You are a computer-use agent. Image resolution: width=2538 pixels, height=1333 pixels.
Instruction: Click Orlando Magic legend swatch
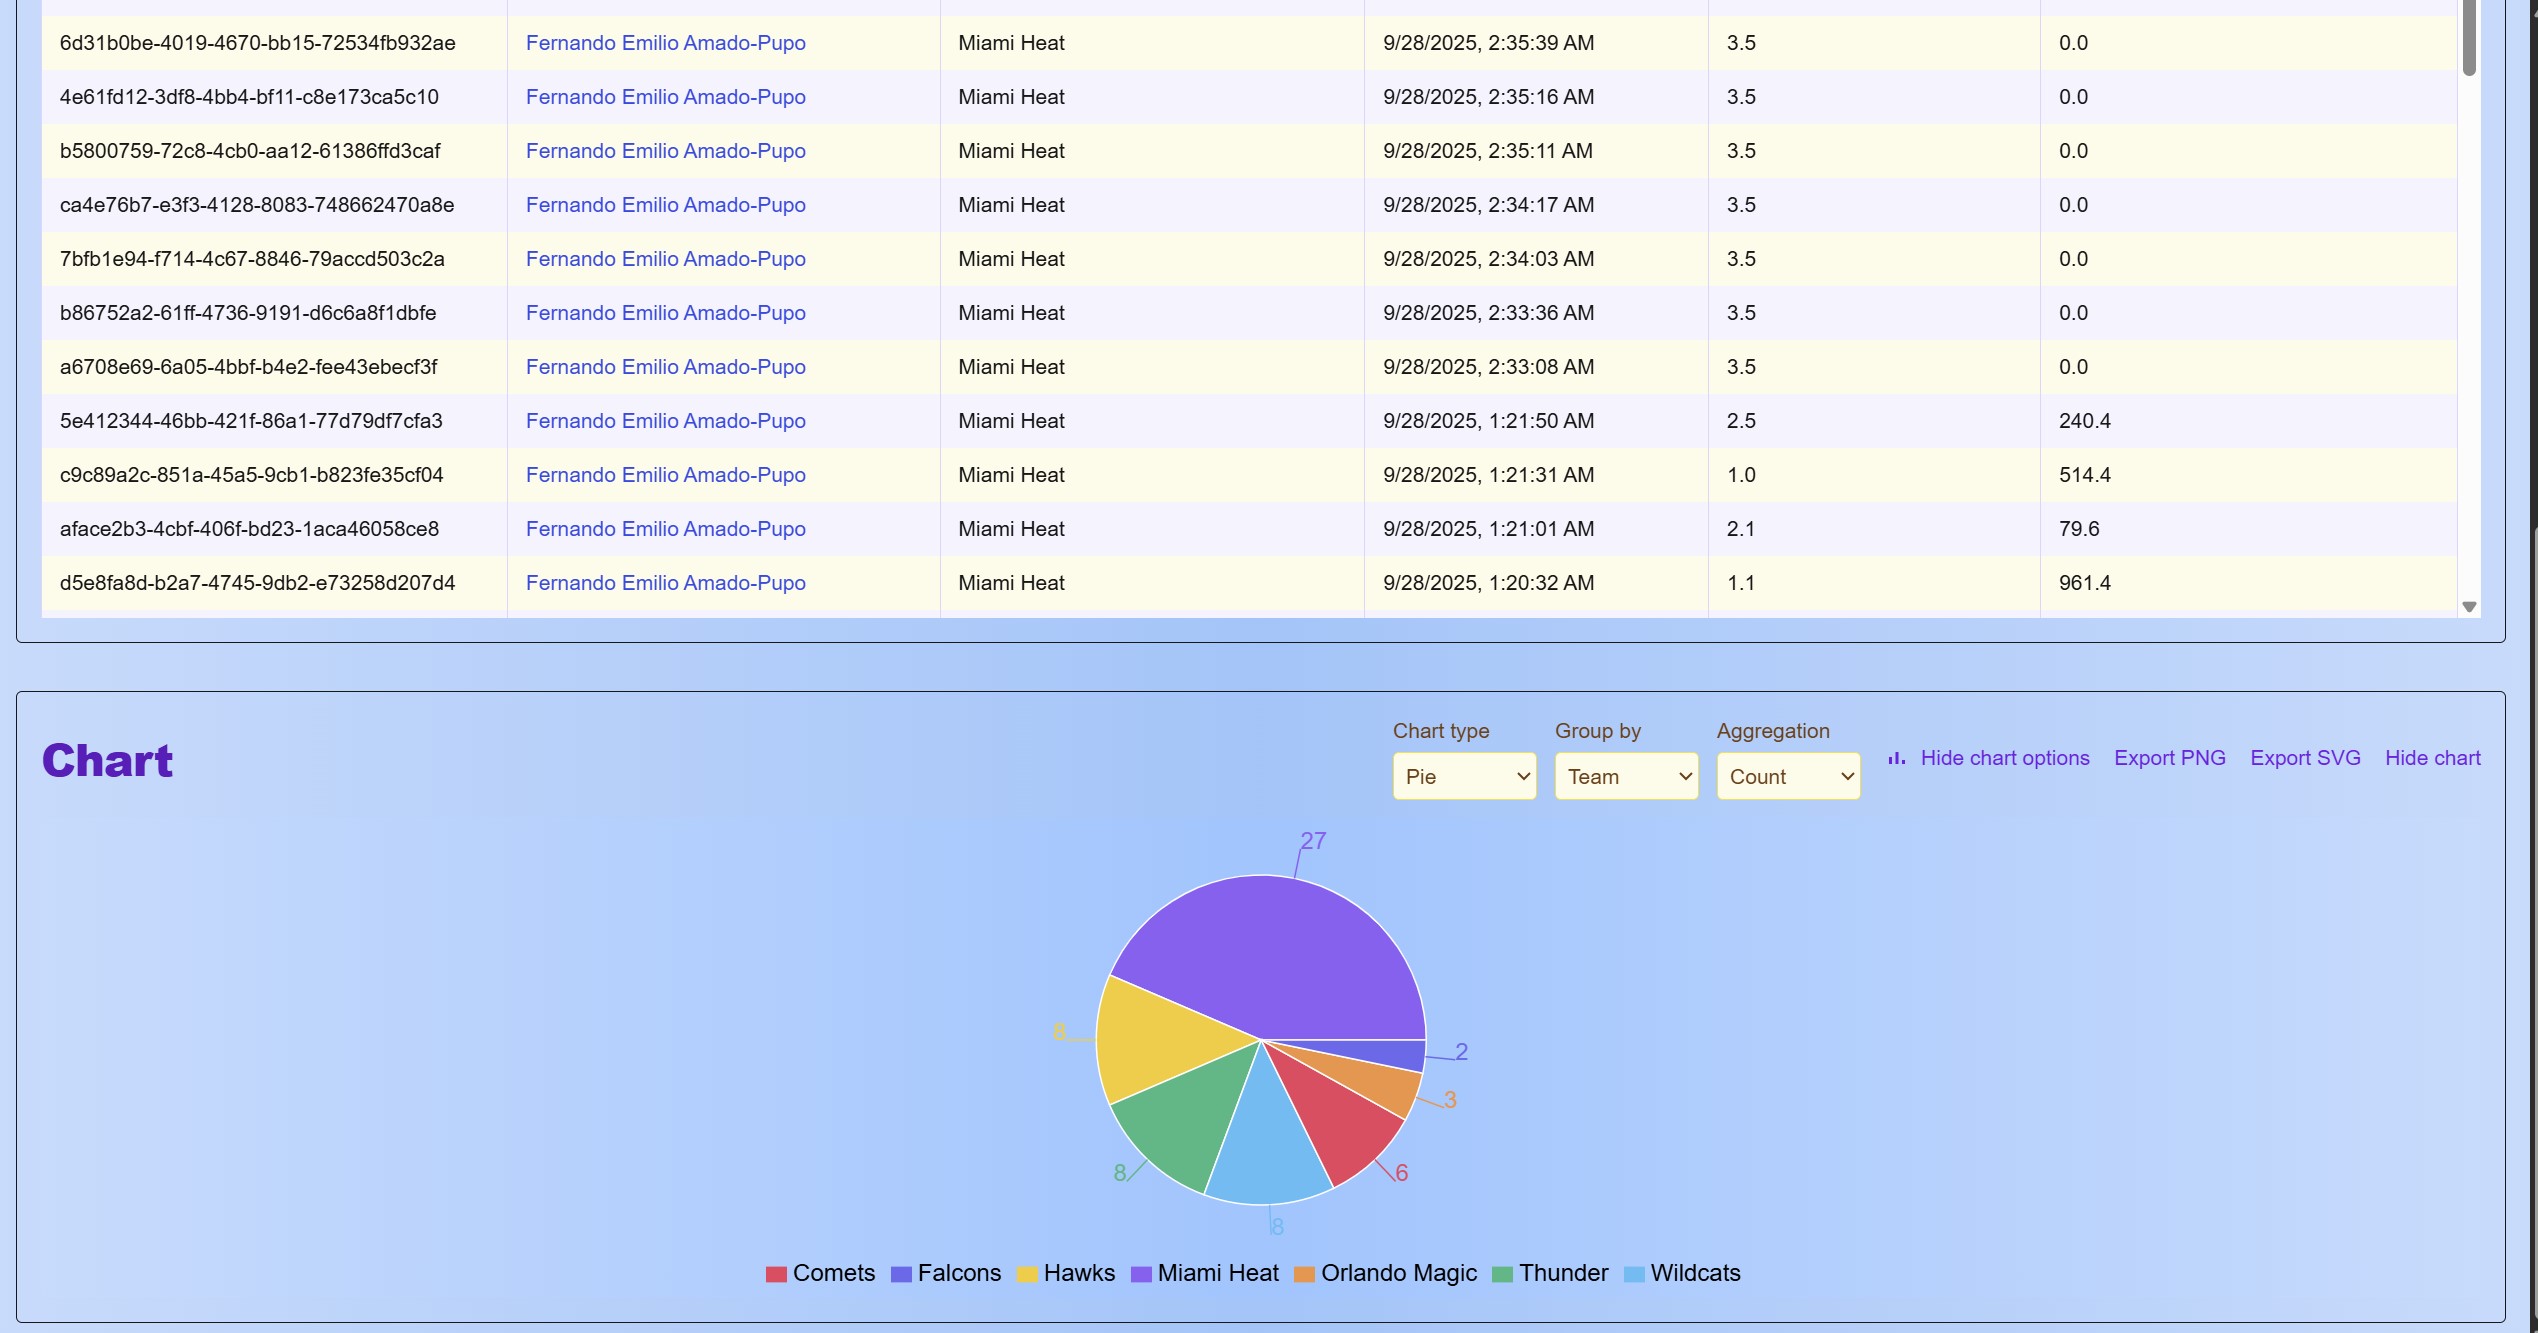[x=1304, y=1275]
